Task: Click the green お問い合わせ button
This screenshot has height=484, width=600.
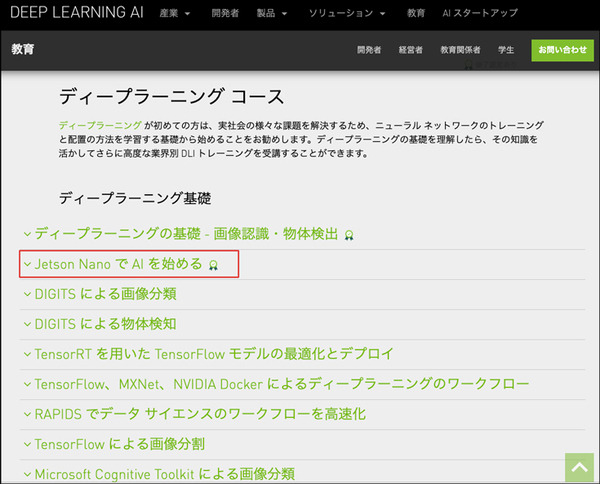Action: [561, 49]
